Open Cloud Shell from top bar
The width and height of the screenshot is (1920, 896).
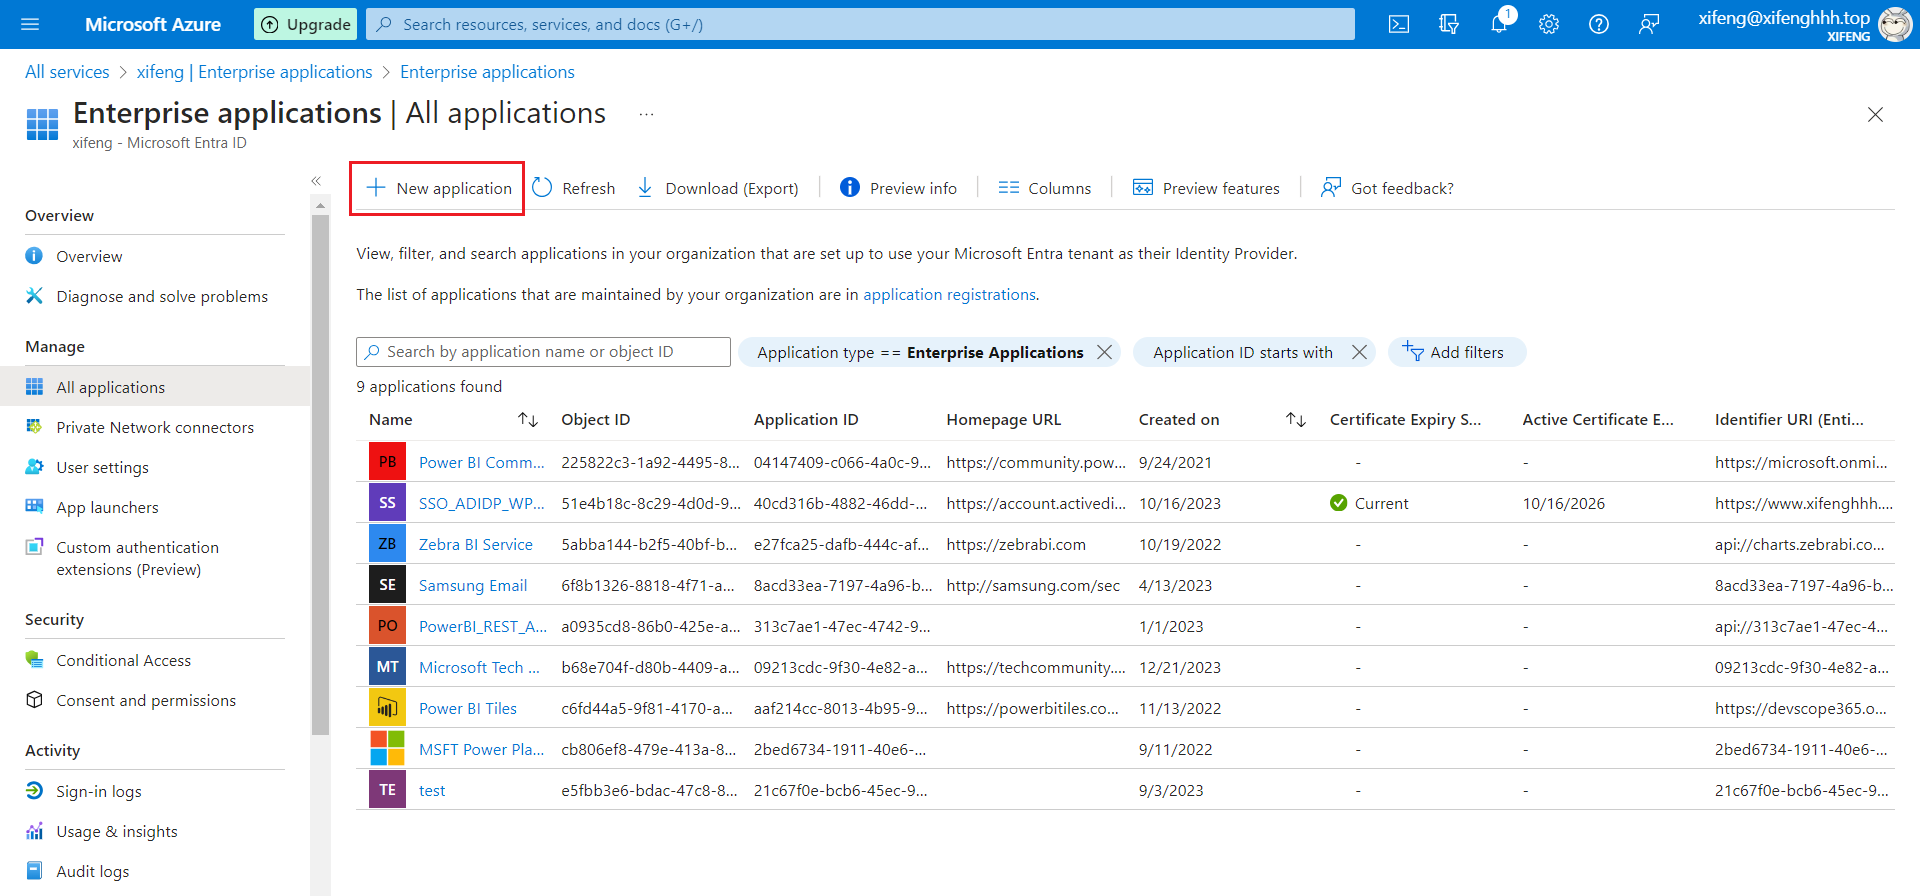[1399, 24]
